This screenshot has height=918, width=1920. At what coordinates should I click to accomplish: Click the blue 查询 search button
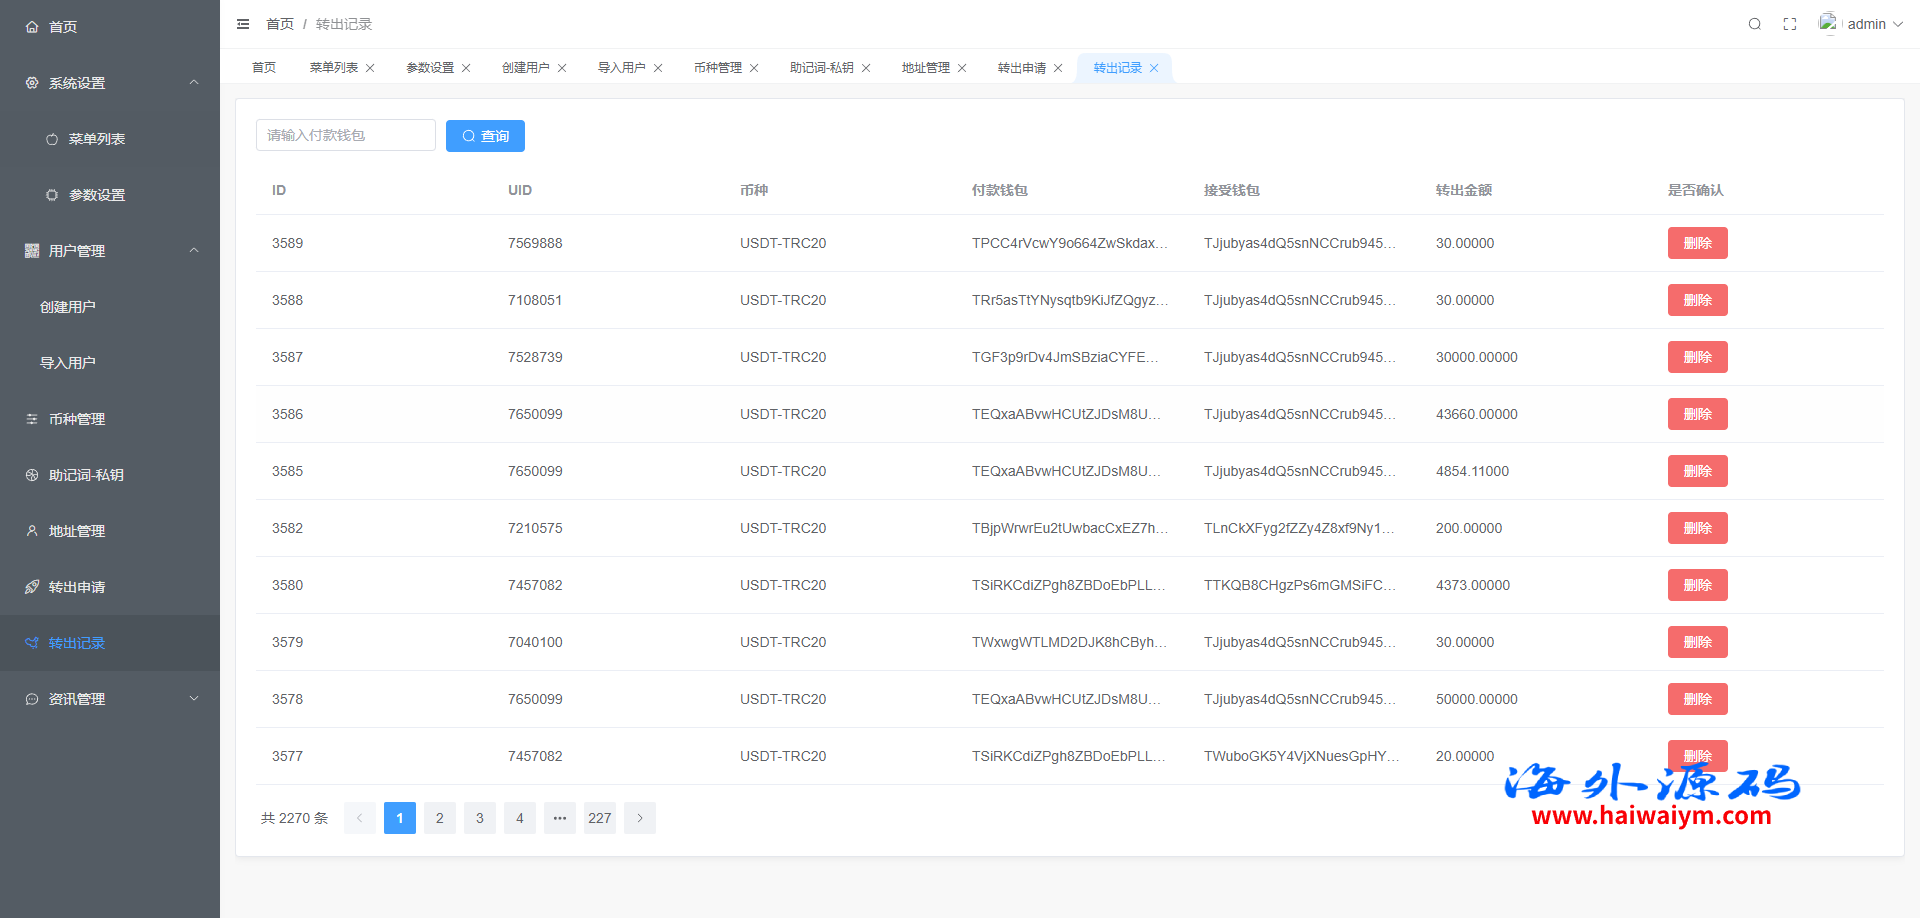485,136
